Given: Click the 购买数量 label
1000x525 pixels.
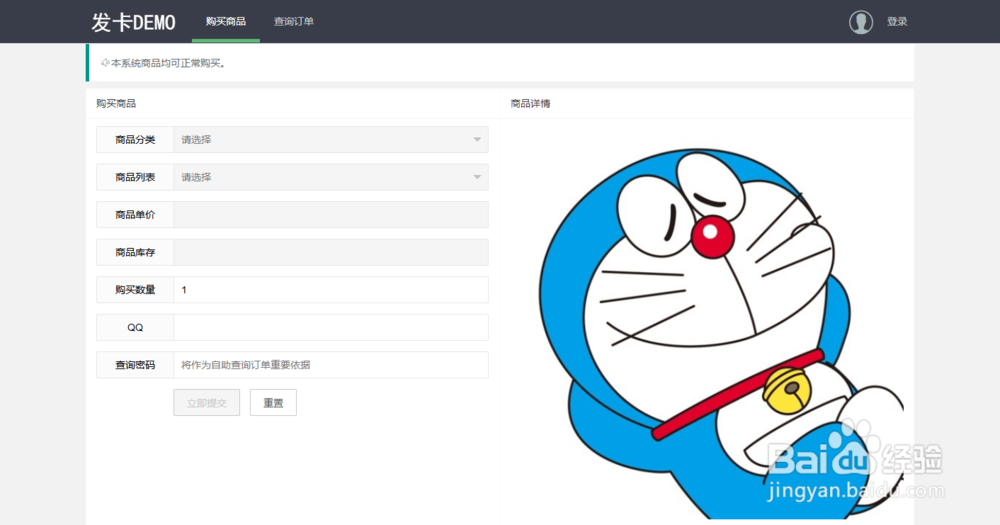Looking at the screenshot, I should pos(135,290).
